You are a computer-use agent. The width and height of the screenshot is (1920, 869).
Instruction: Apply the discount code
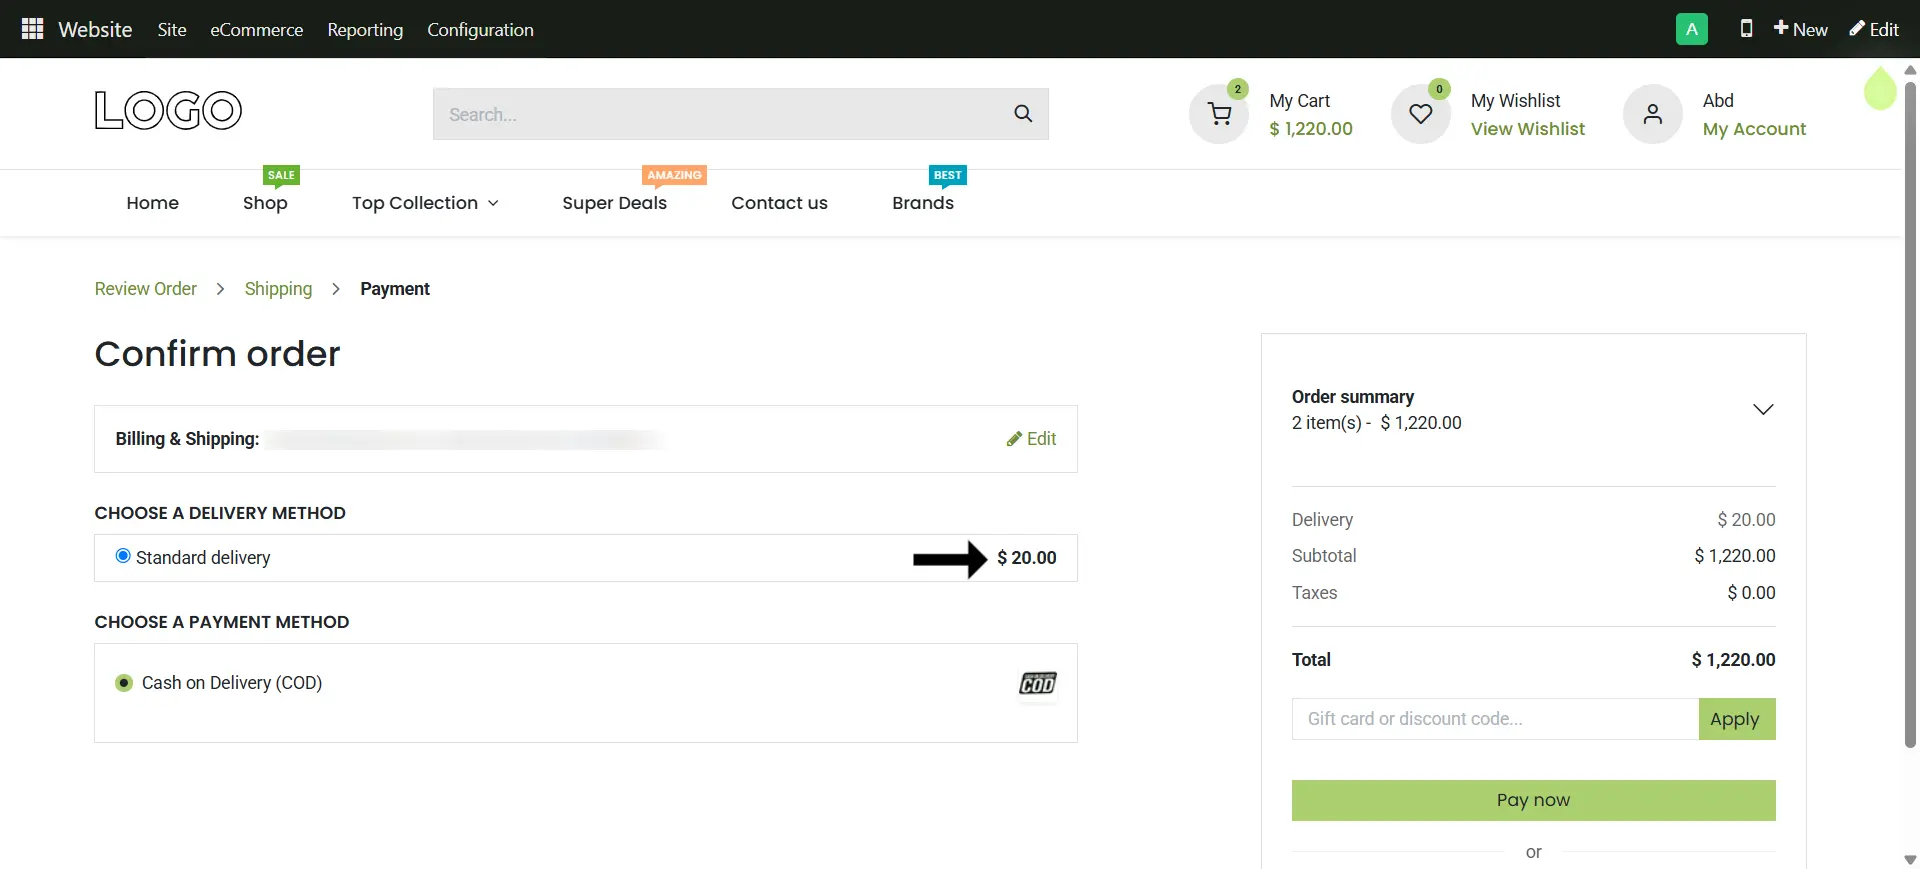[1735, 719]
